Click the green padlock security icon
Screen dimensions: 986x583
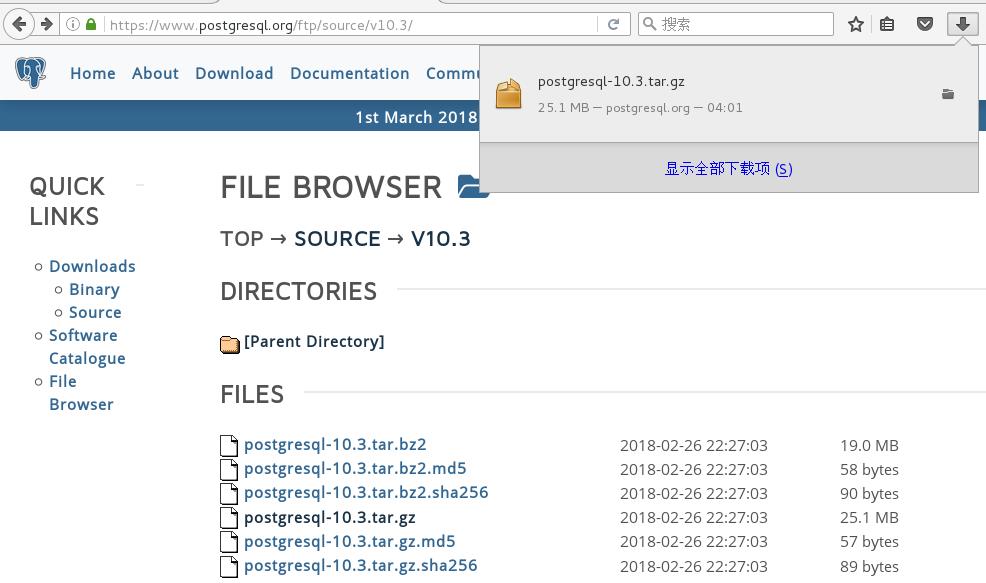point(91,25)
